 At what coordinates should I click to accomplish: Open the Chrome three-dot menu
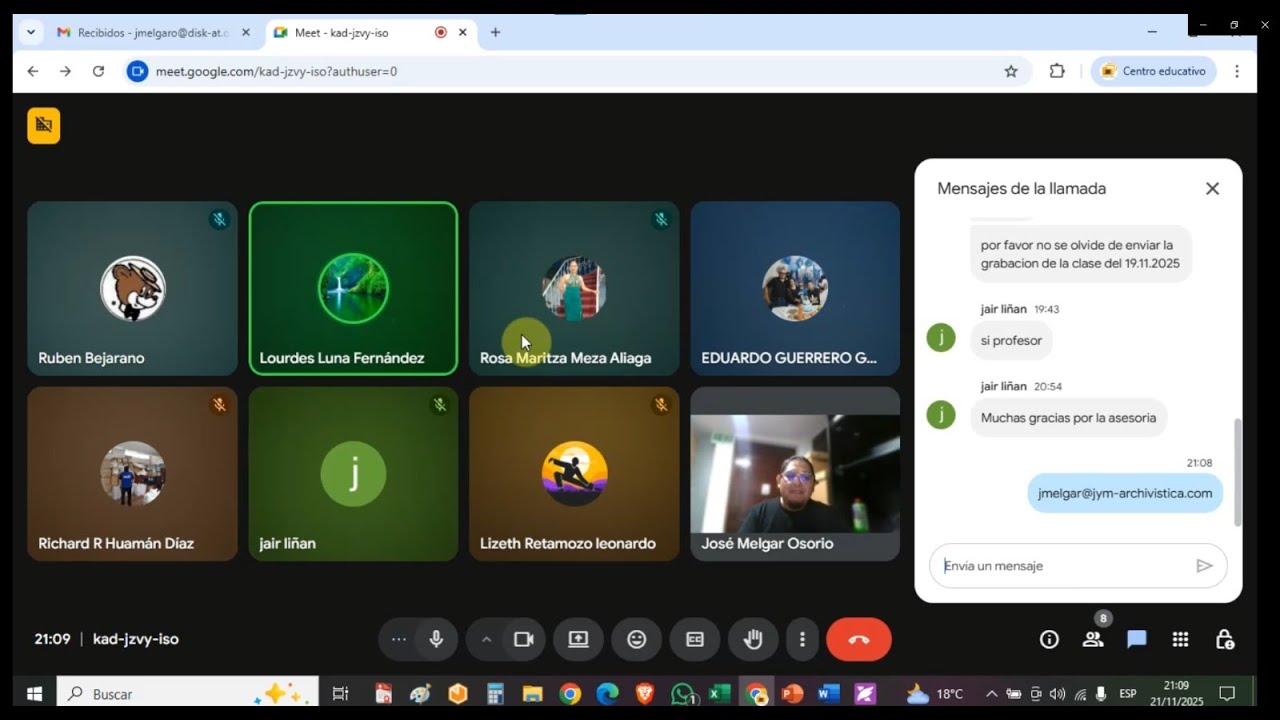click(x=1237, y=71)
